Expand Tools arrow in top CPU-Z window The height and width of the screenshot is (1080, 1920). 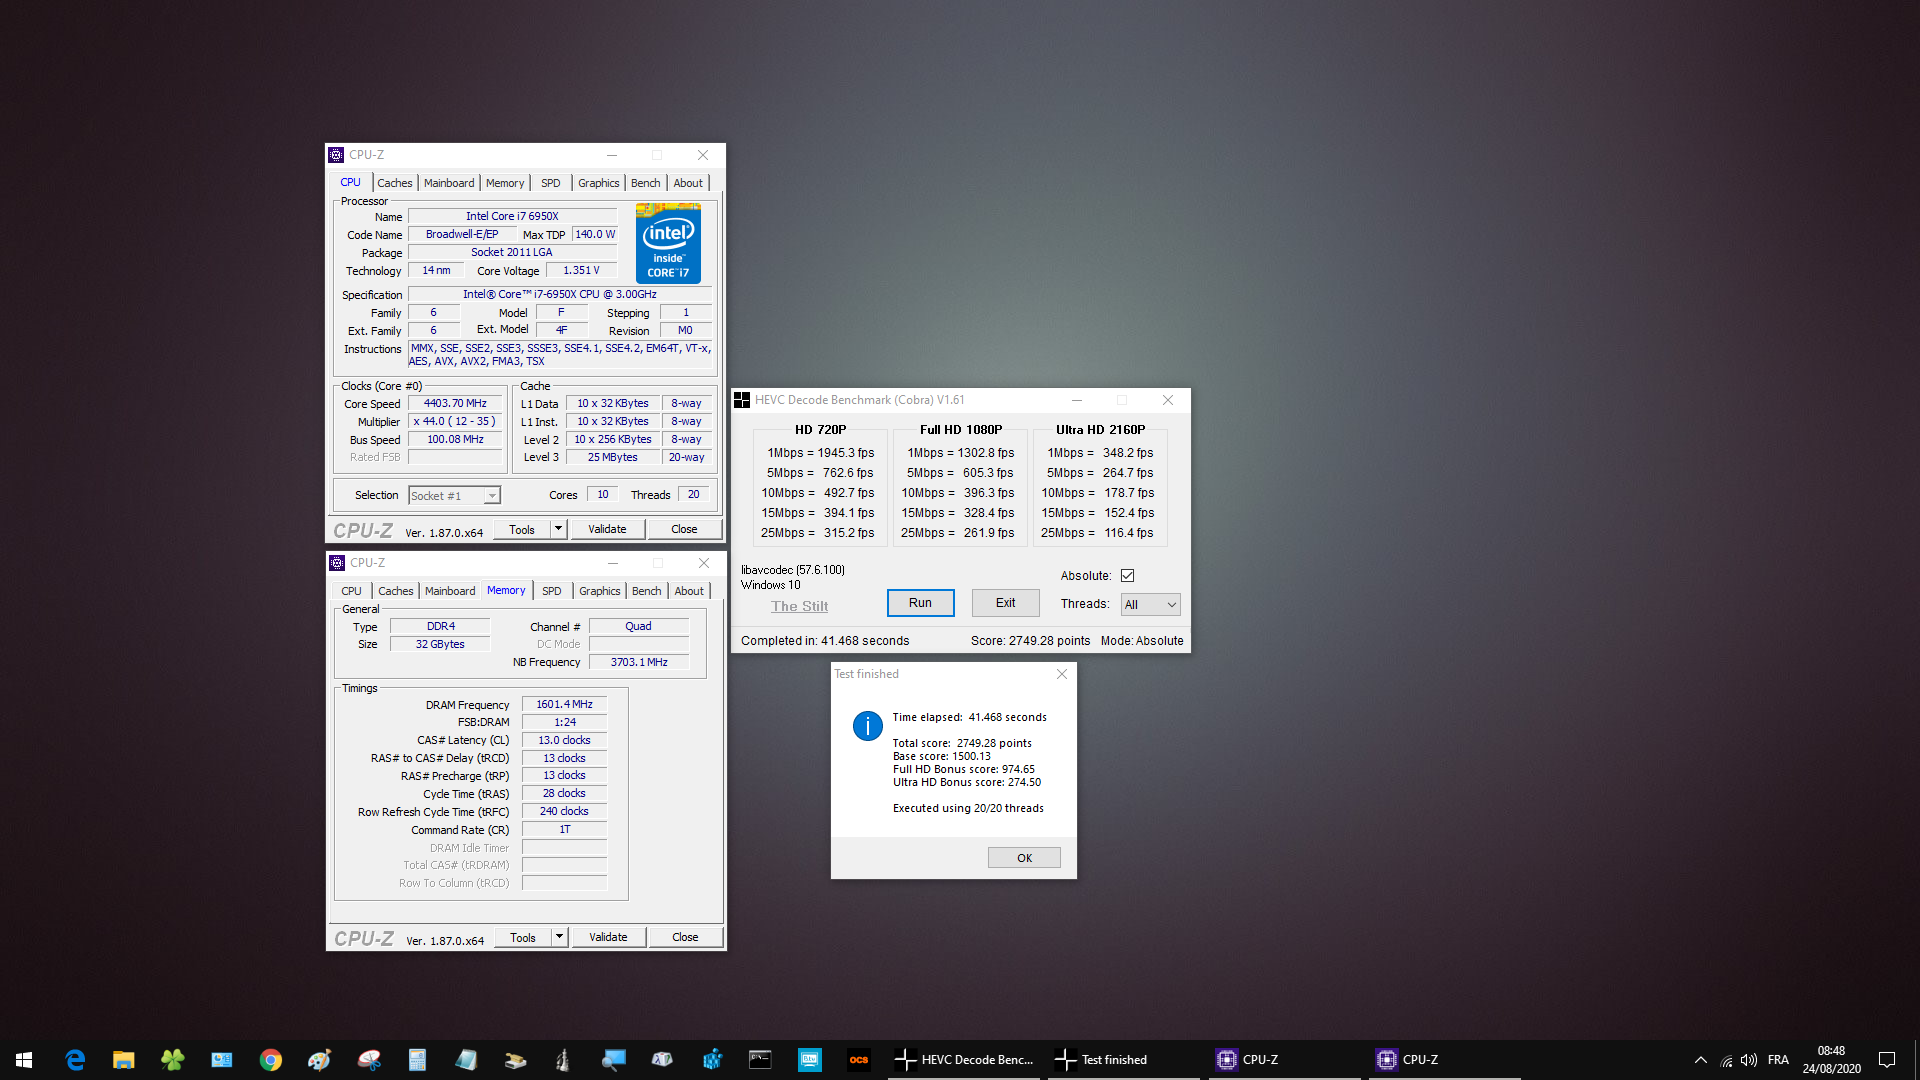(558, 529)
